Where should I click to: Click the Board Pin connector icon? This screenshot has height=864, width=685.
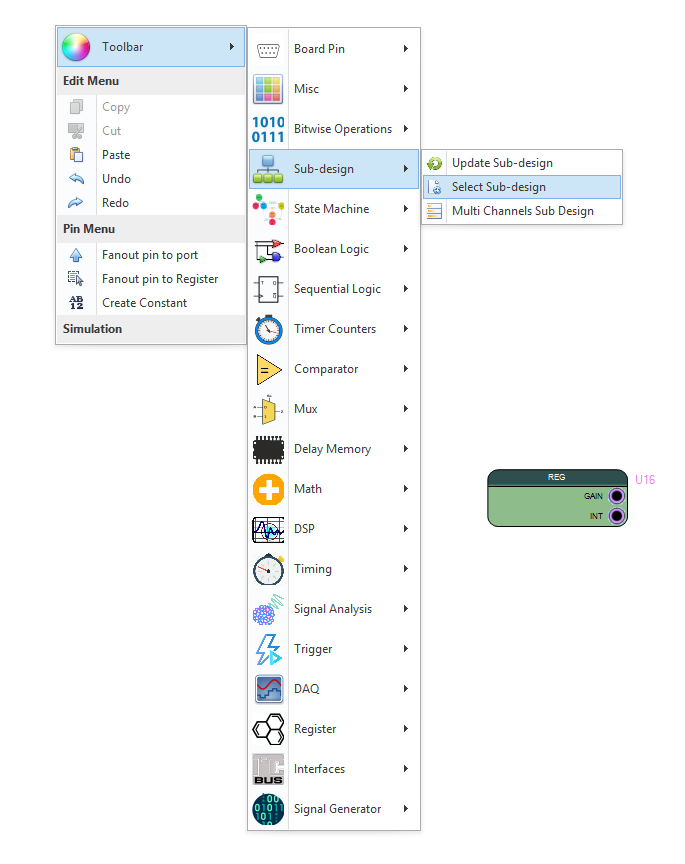click(268, 51)
